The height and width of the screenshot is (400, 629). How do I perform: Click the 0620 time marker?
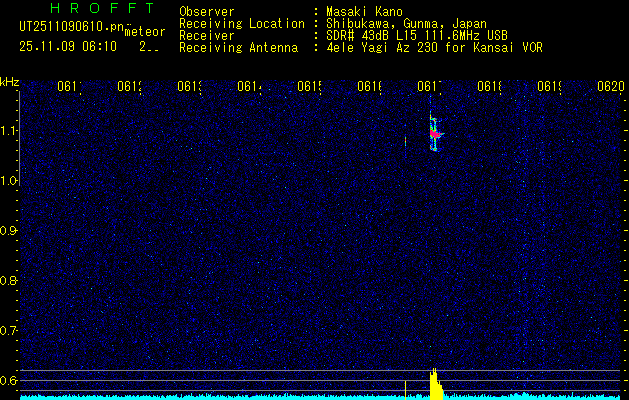pos(611,86)
